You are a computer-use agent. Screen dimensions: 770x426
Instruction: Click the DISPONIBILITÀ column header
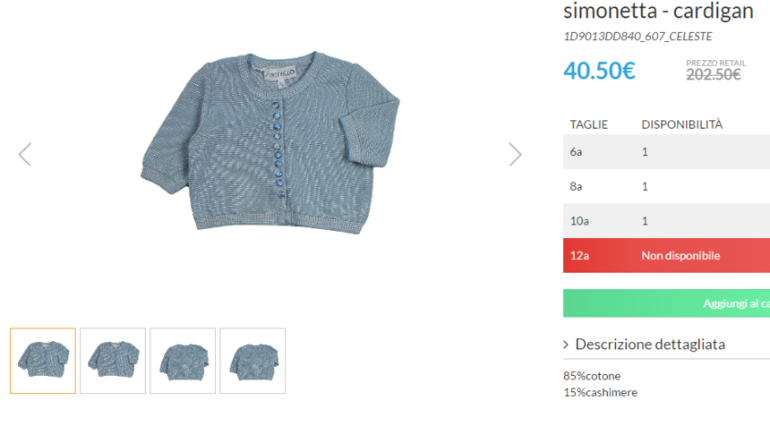click(682, 125)
